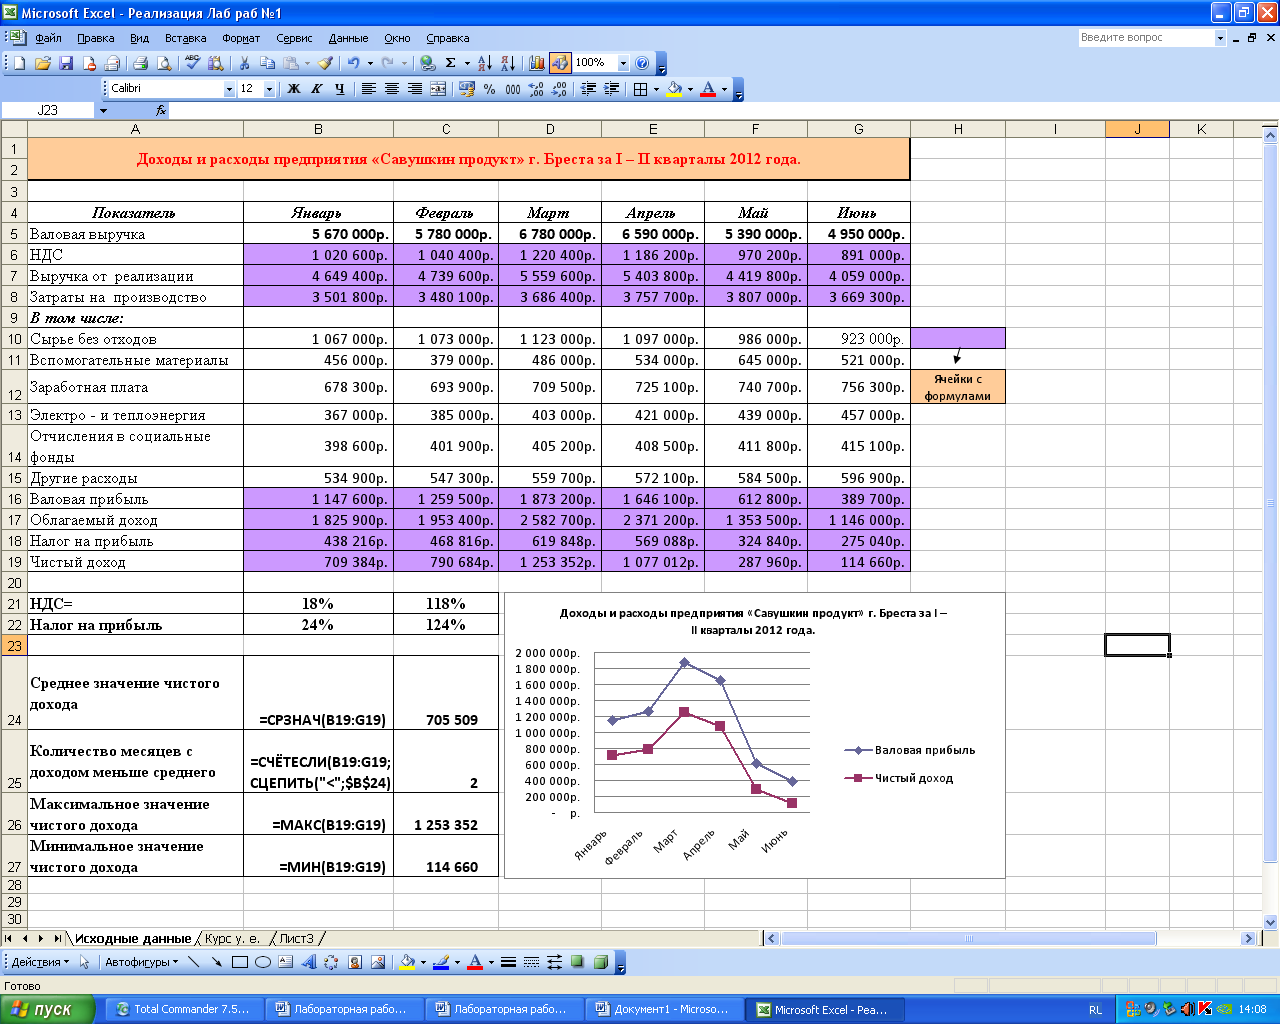Create a new blank workbook
Image resolution: width=1280 pixels, height=1024 pixels.
coord(20,63)
